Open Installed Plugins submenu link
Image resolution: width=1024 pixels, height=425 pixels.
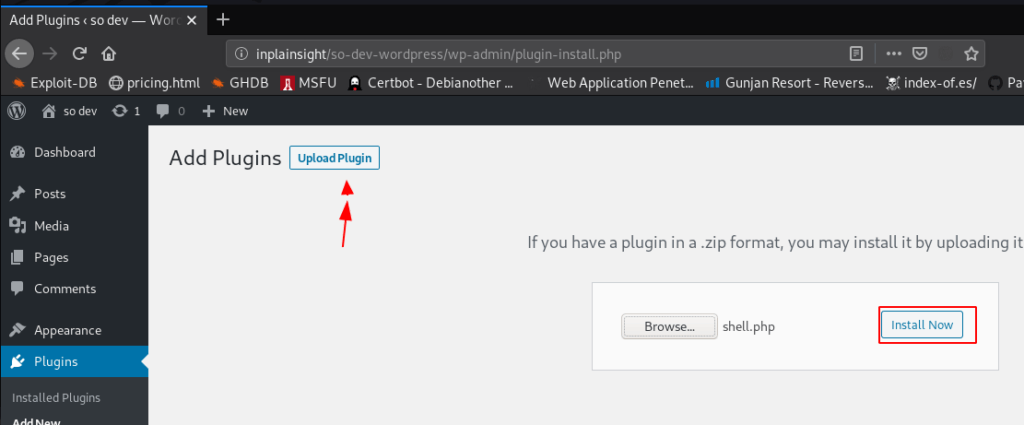(x=56, y=398)
